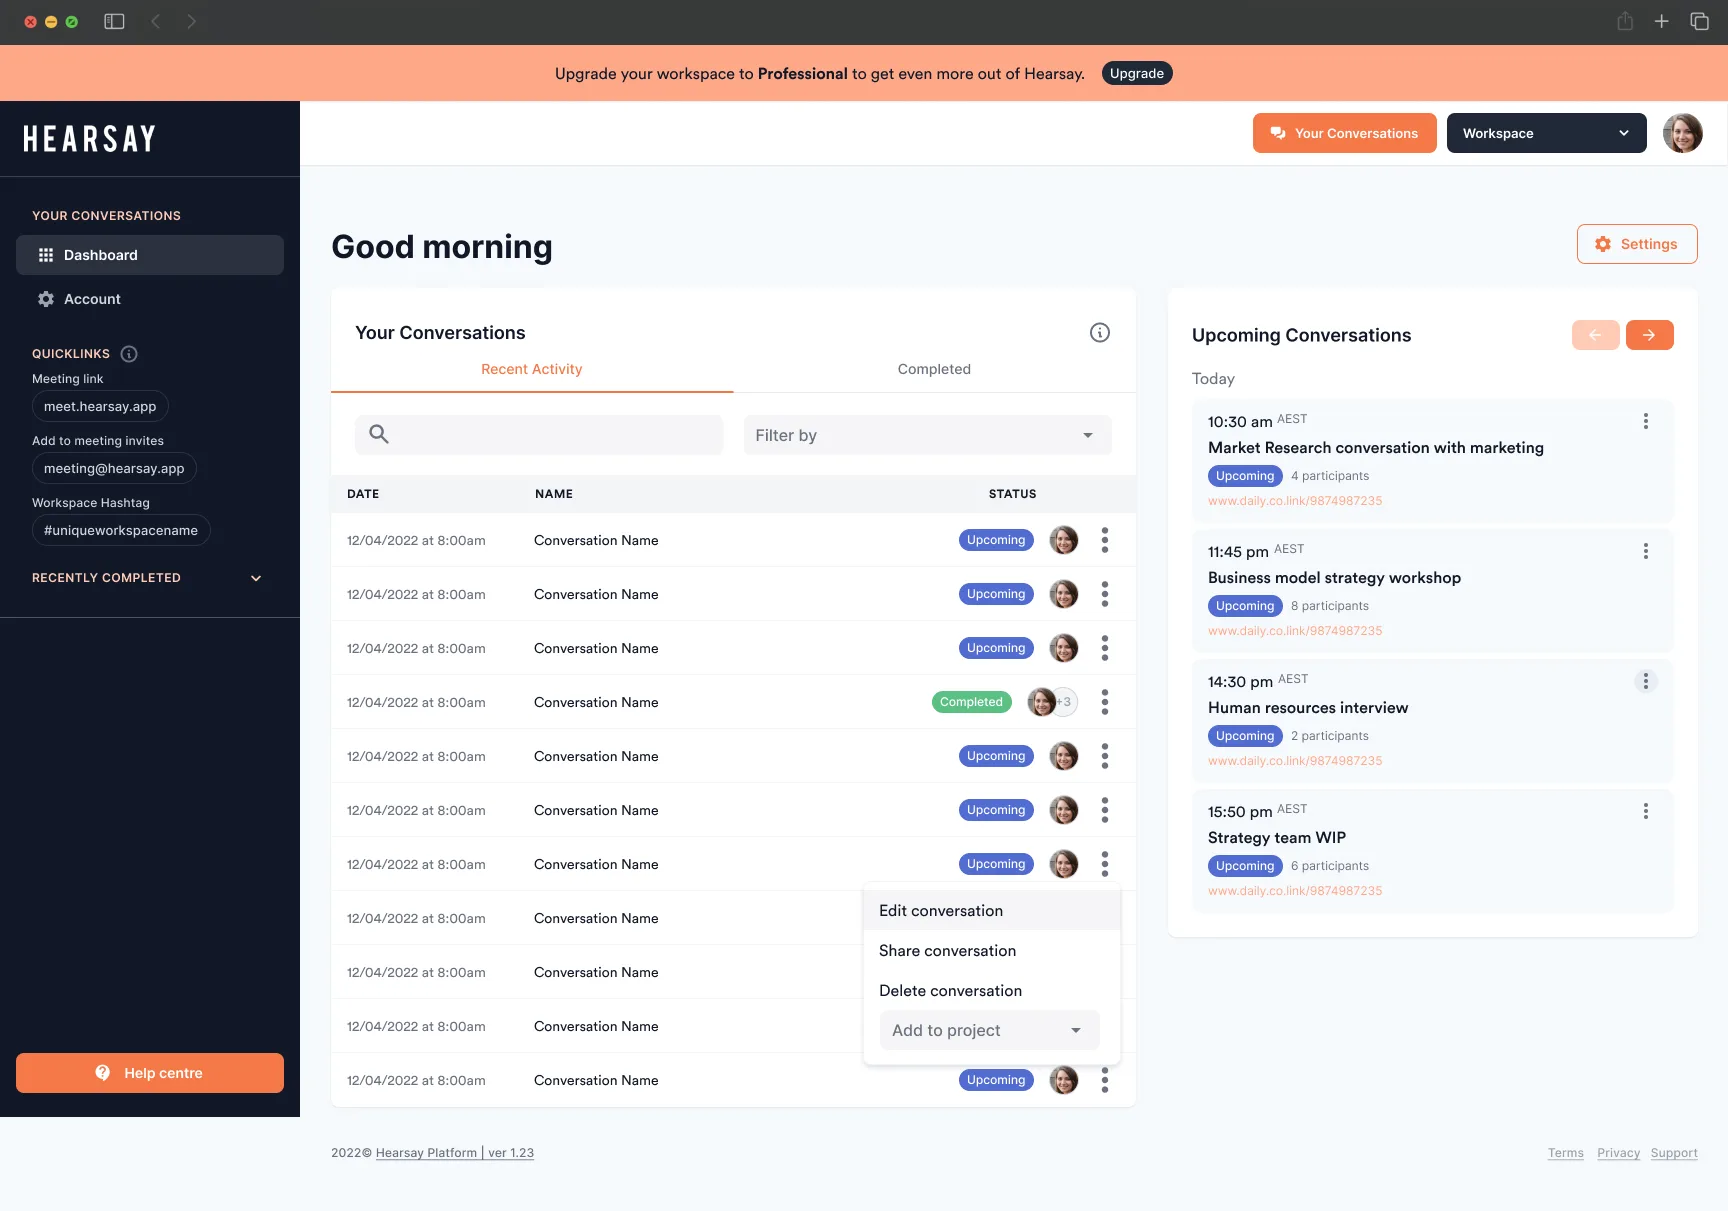Viewport: 1728px width, 1211px height.
Task: Click the #uniqueworkspacename hashtag pill
Action: [x=121, y=530]
